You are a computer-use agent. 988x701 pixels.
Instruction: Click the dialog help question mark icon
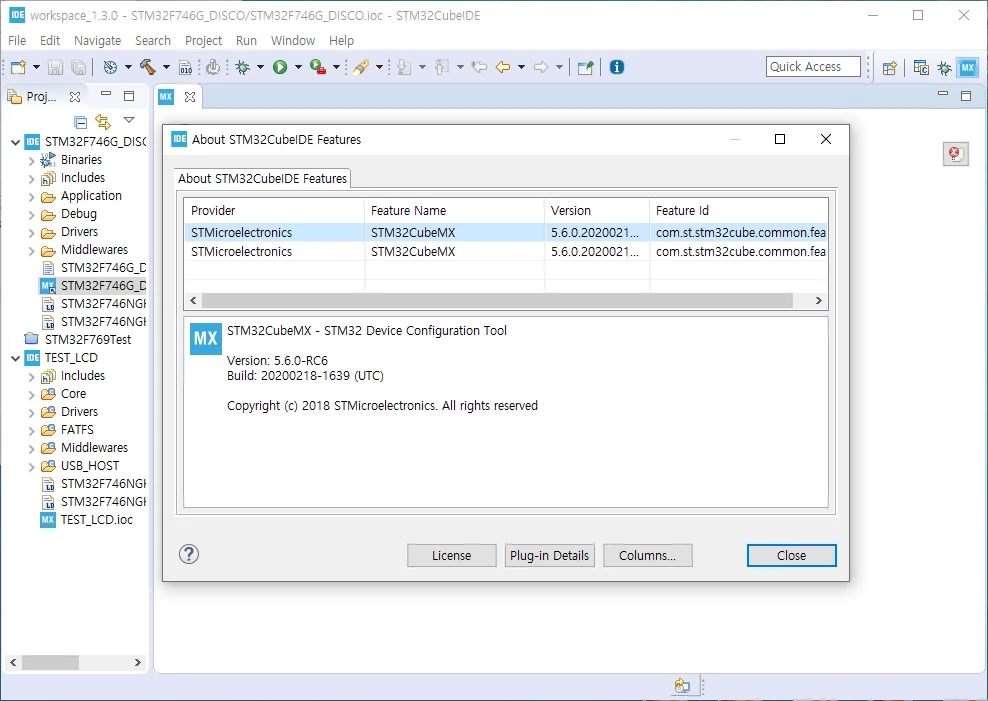coord(189,554)
